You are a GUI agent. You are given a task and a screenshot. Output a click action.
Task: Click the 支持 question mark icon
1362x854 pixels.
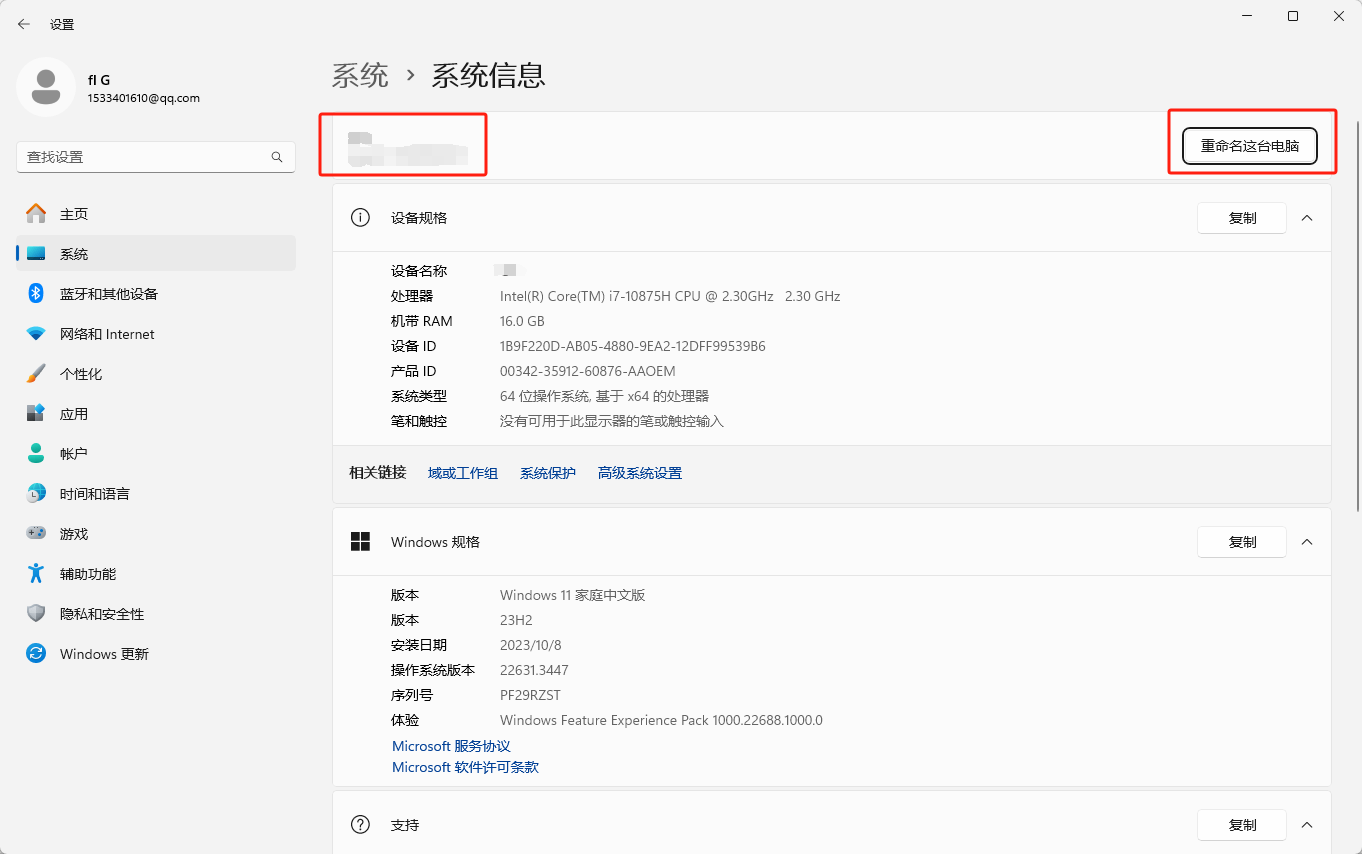point(360,825)
